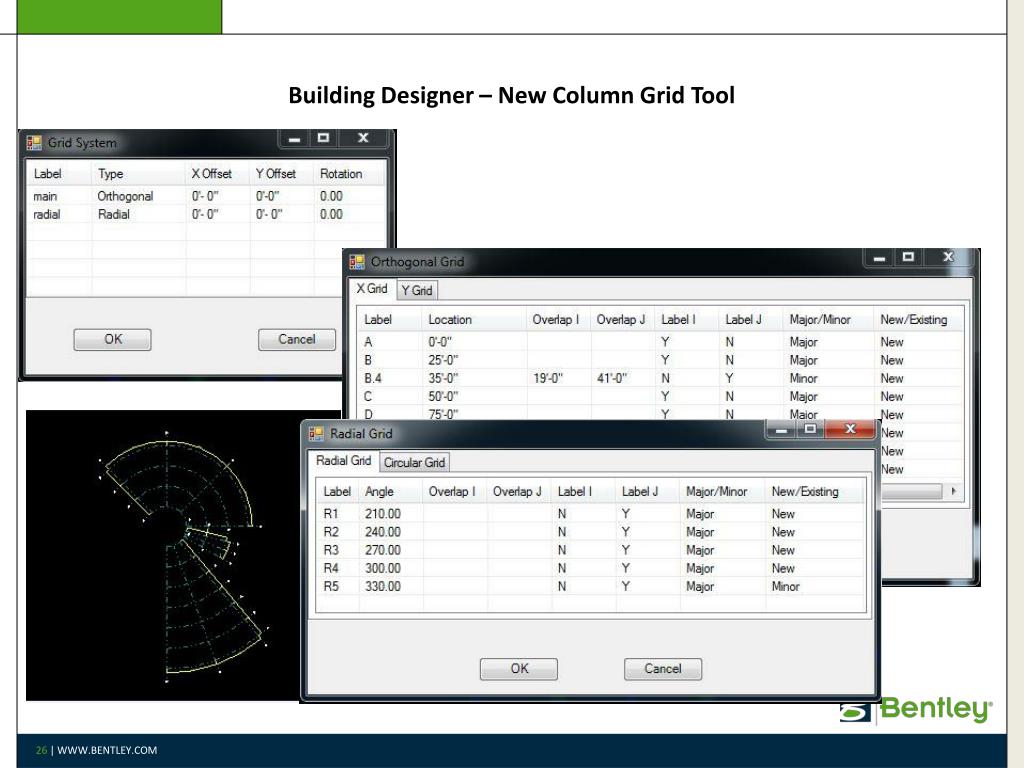Click OK in the Radial Grid dialog
This screenshot has width=1024, height=768.
(519, 669)
